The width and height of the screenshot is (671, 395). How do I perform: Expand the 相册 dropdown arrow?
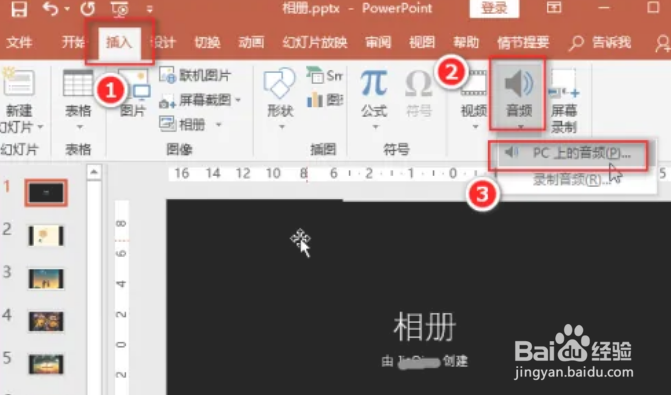pyautogui.click(x=219, y=125)
